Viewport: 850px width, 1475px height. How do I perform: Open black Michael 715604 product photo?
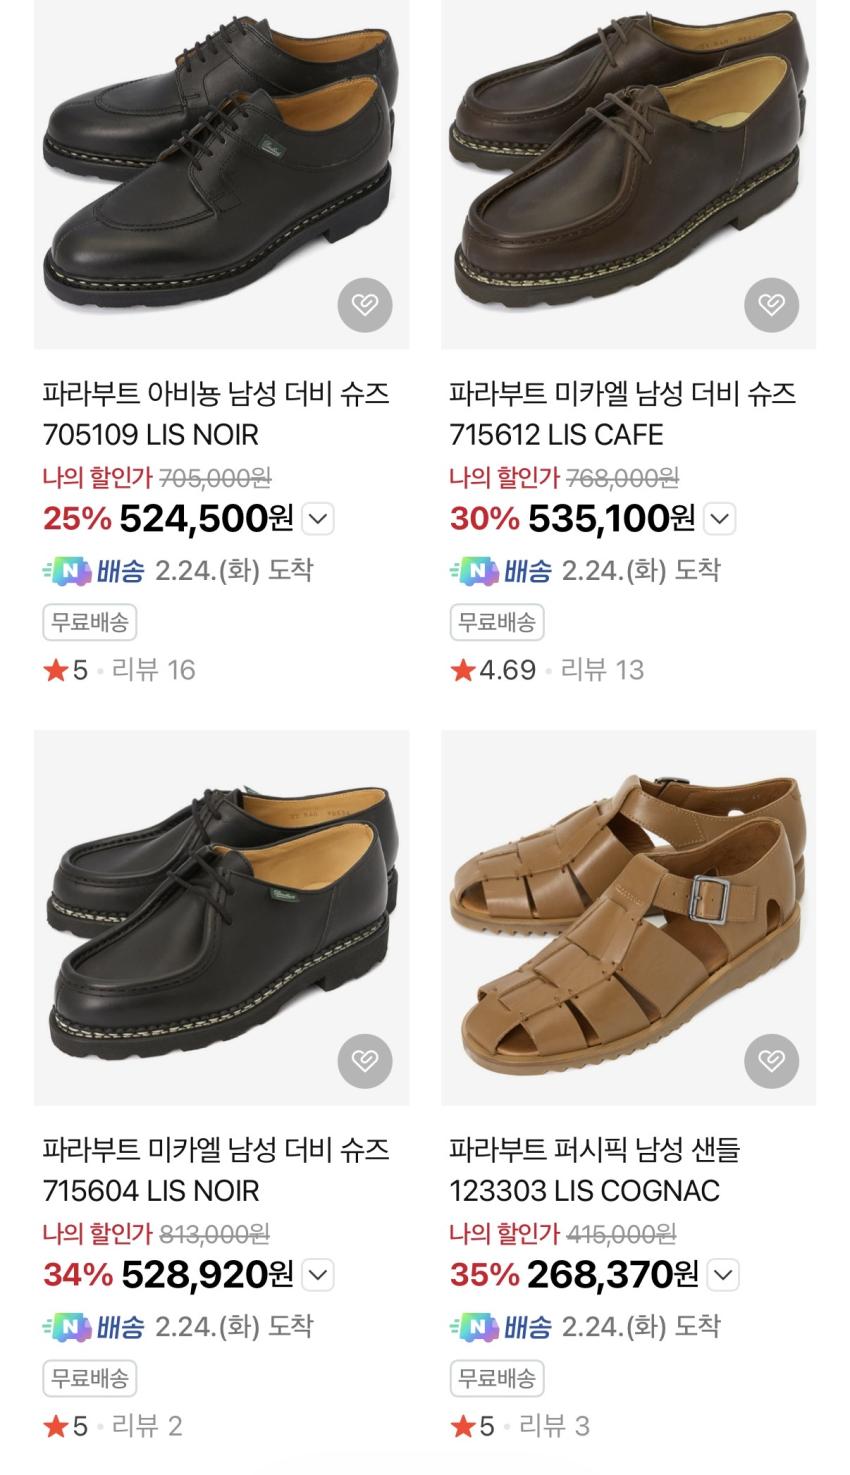coord(220,915)
